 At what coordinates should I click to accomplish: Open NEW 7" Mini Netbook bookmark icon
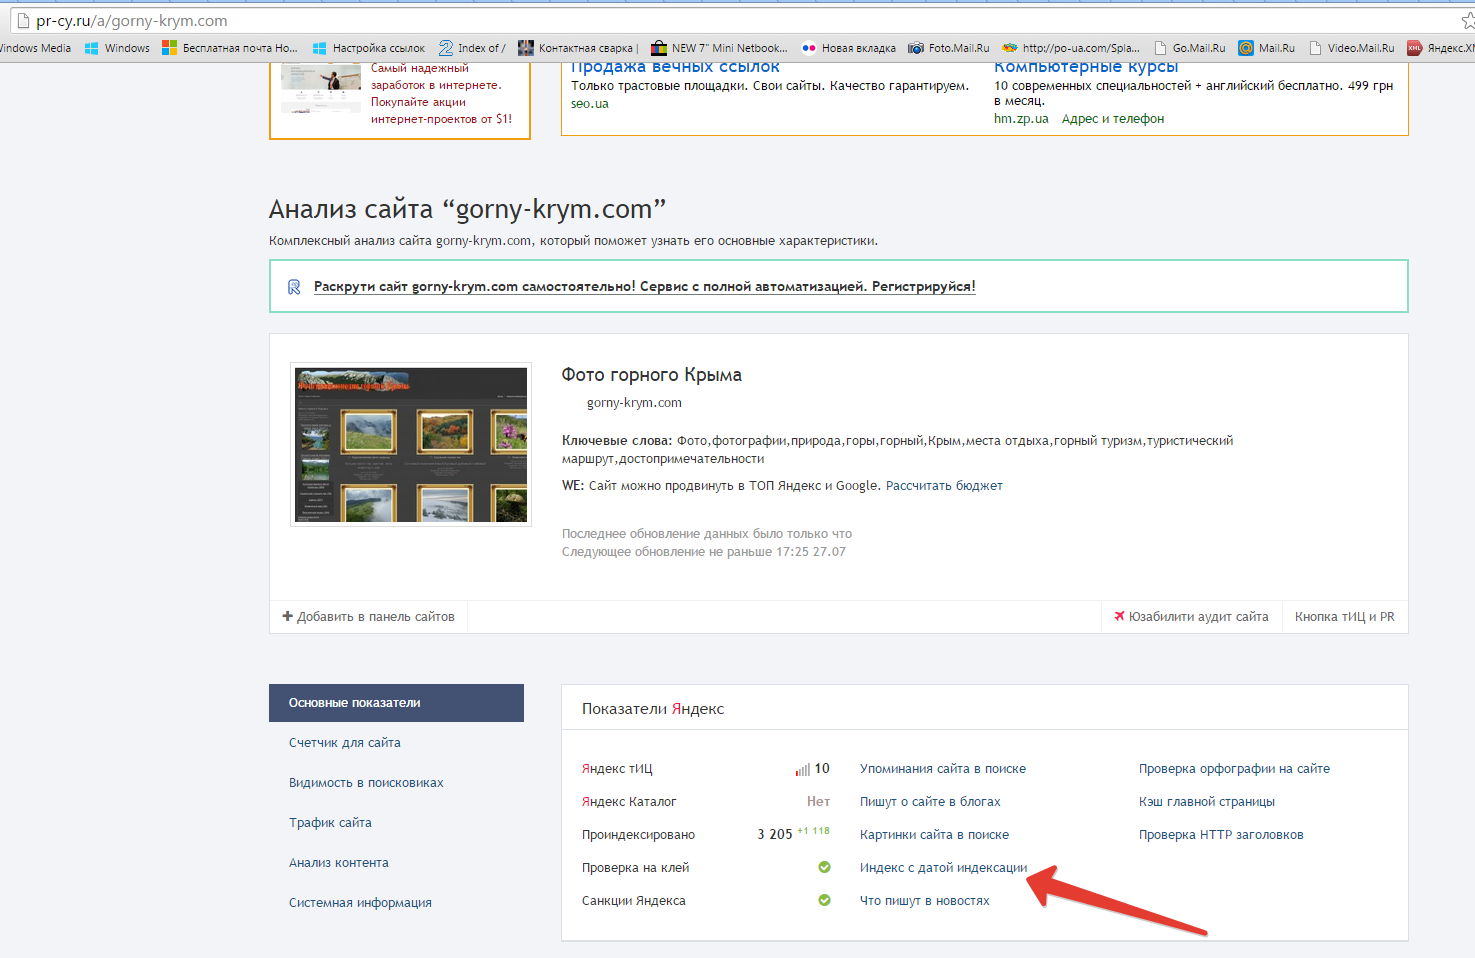(x=659, y=48)
